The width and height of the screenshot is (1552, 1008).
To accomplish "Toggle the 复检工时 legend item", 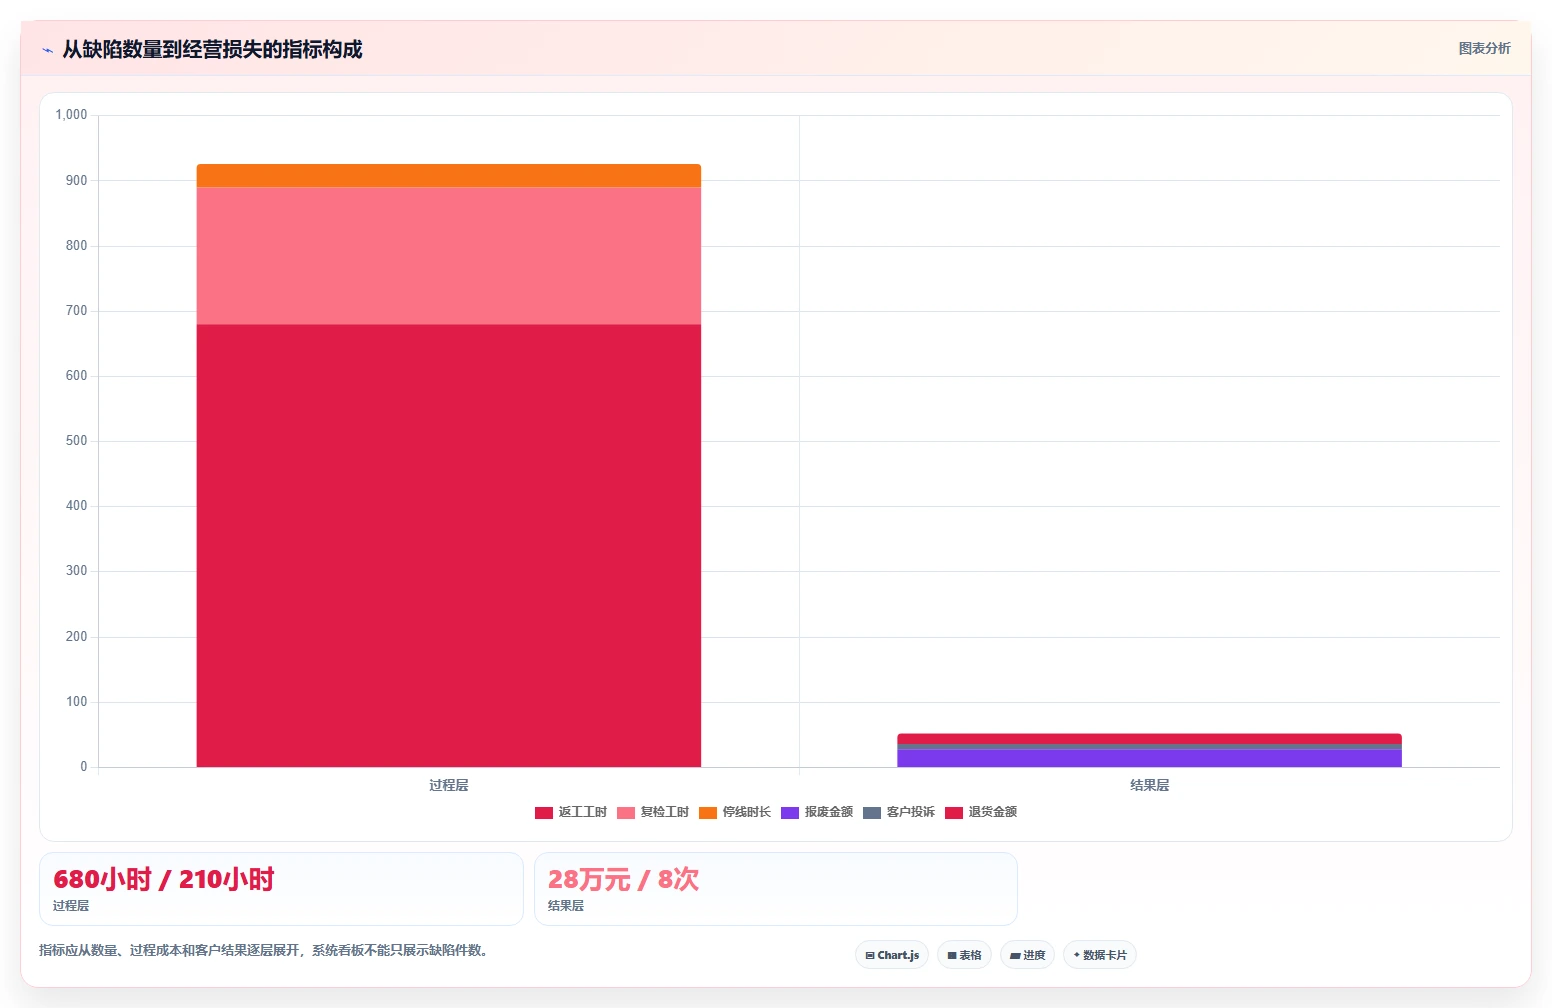I will (653, 812).
